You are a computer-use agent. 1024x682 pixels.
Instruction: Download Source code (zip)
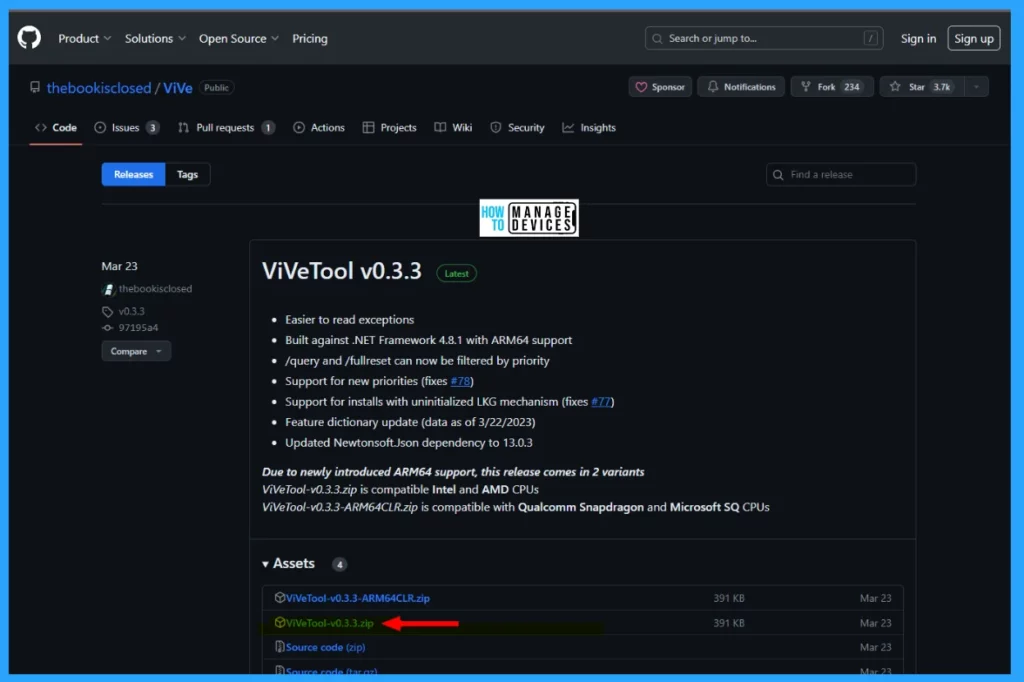click(325, 647)
